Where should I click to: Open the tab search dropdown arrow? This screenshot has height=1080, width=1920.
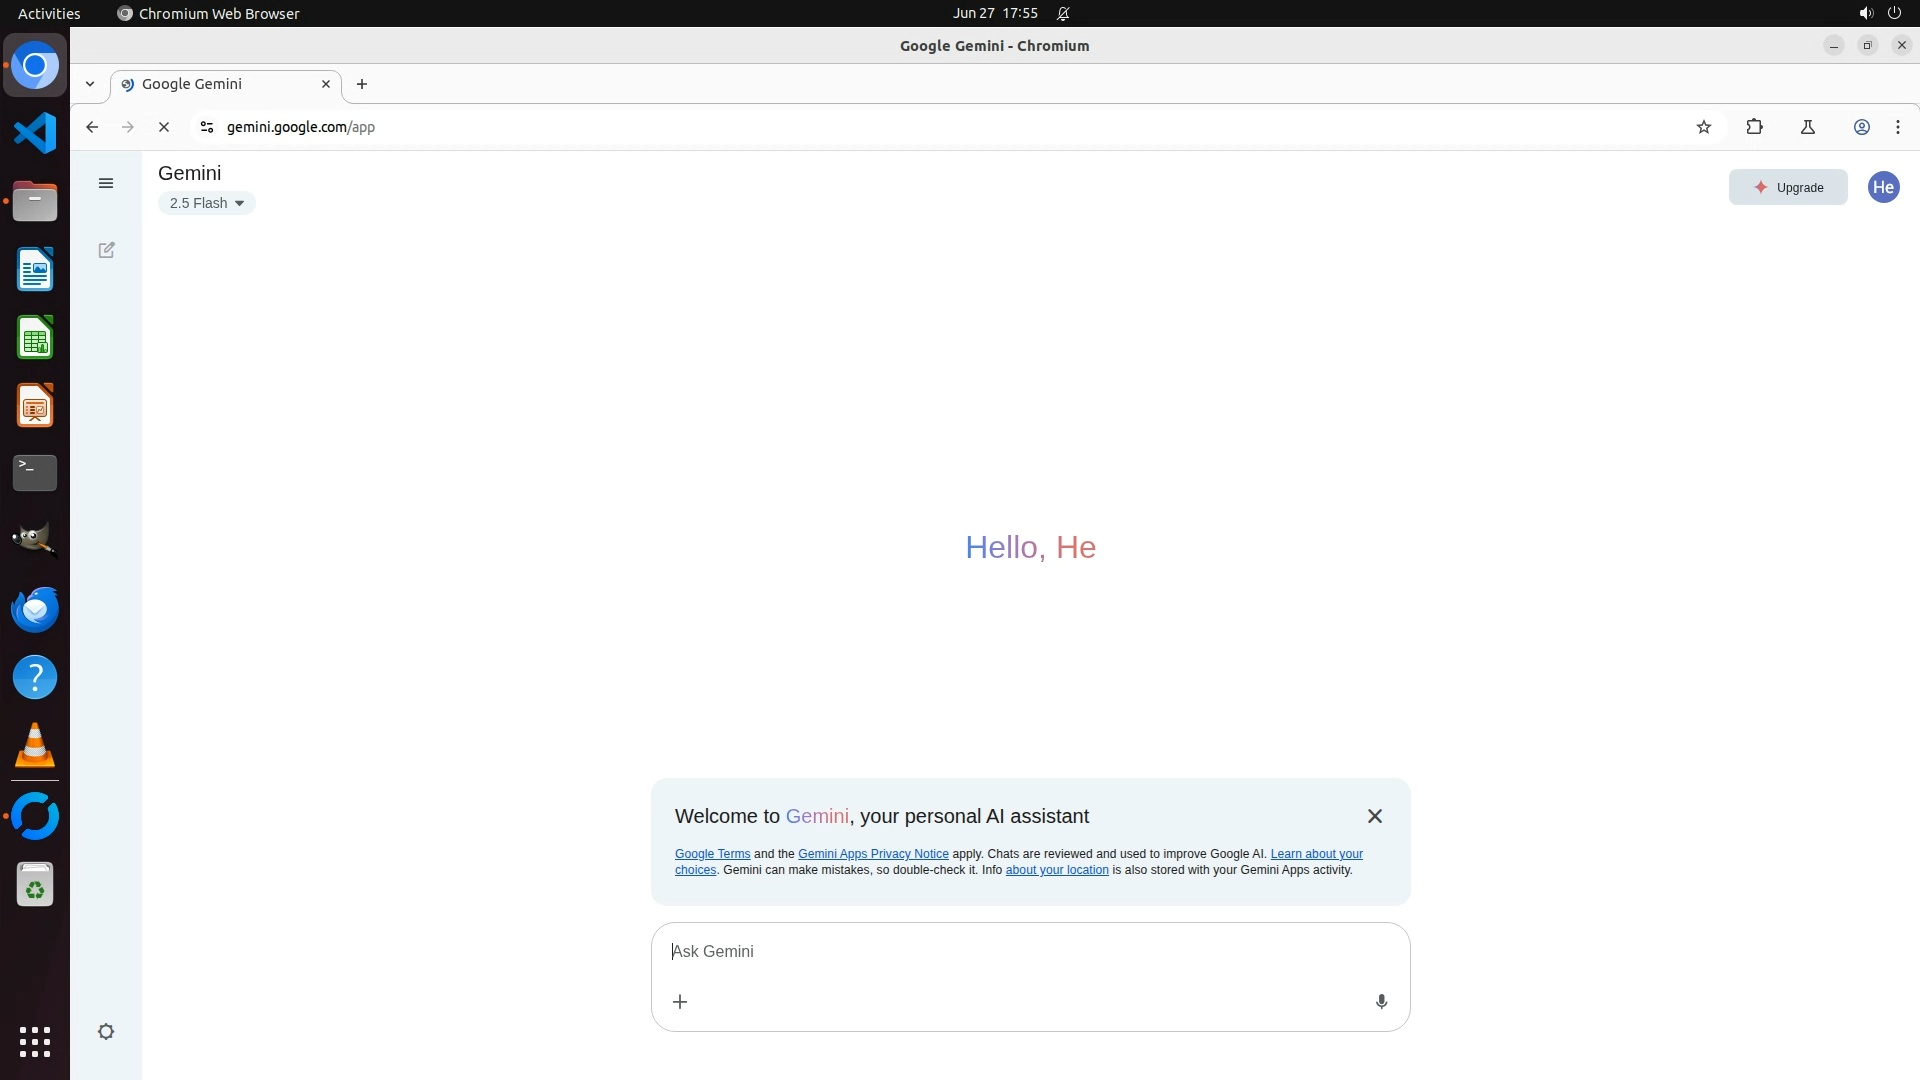pos(90,84)
